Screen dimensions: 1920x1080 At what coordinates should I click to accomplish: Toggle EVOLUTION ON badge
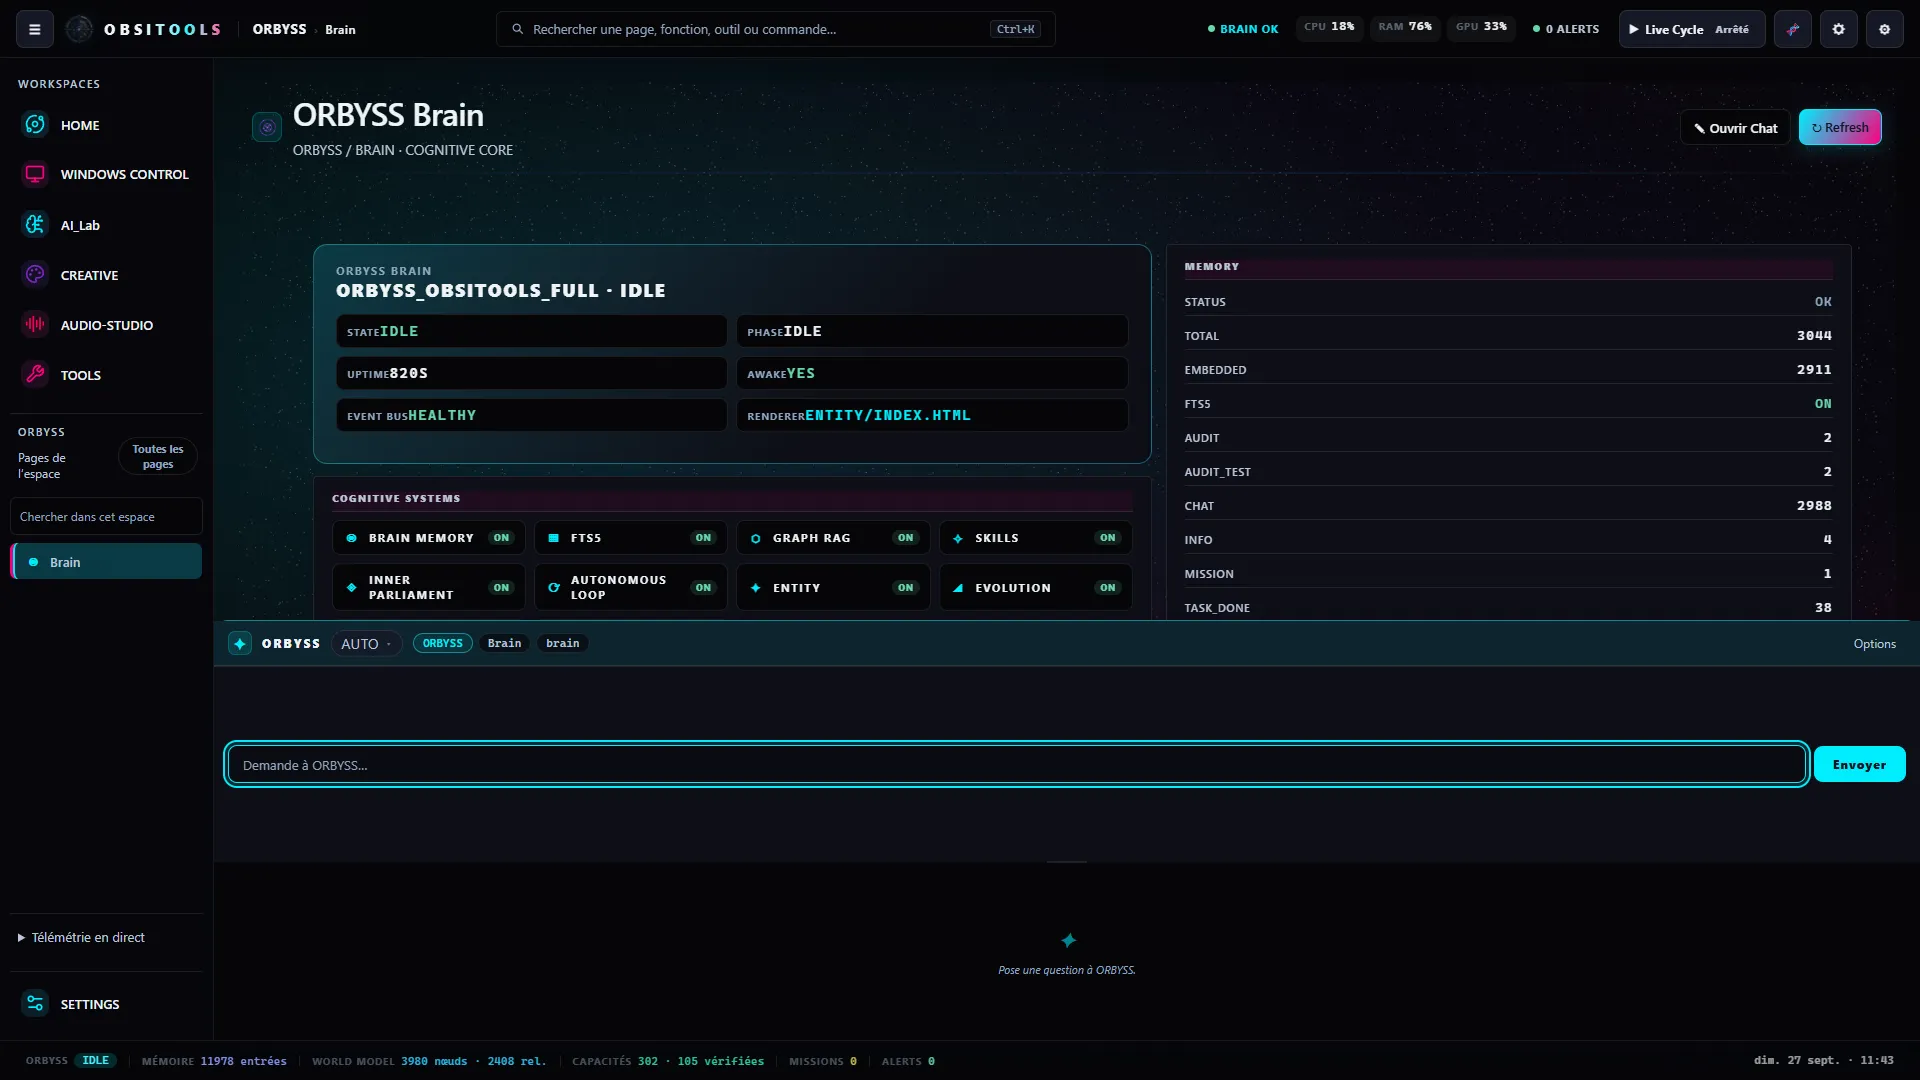click(x=1107, y=588)
